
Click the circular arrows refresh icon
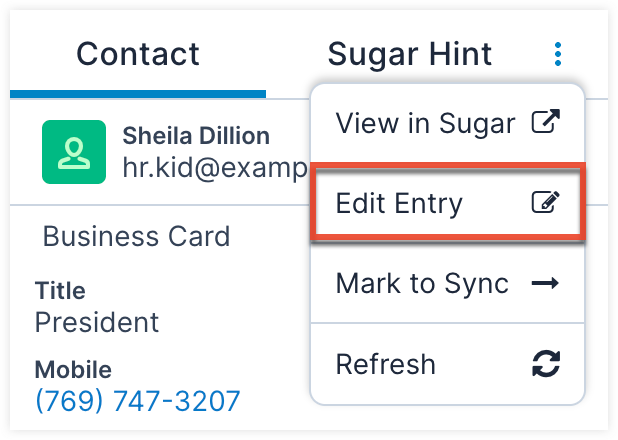544,363
